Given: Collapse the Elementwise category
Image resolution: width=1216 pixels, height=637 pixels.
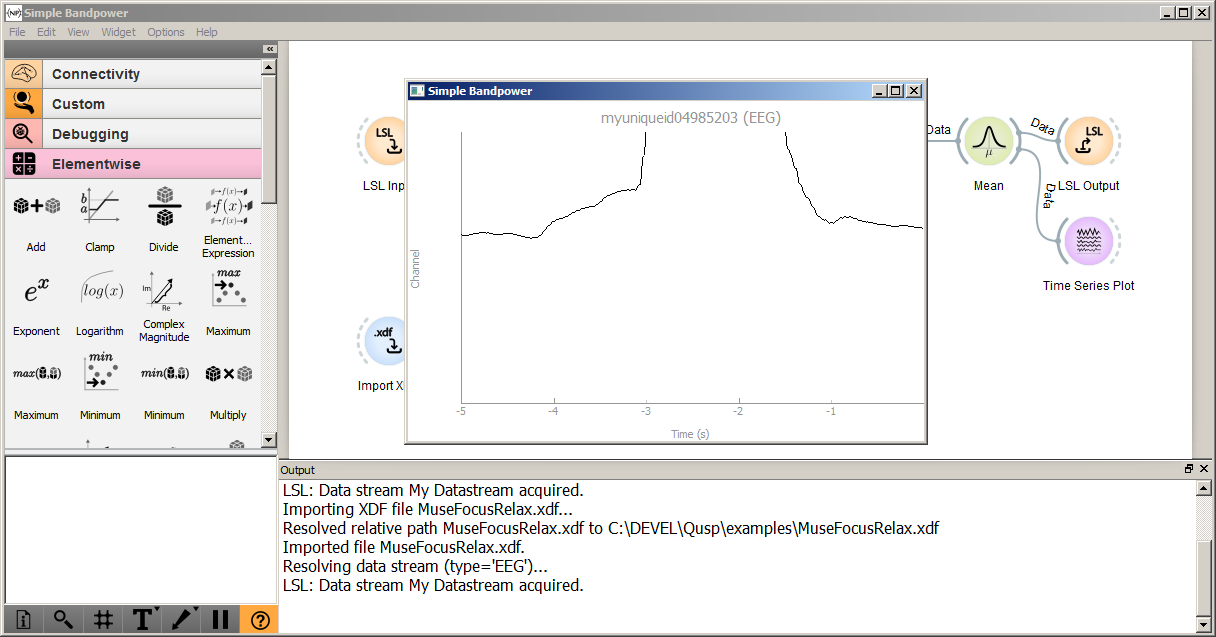Looking at the screenshot, I should 133,164.
